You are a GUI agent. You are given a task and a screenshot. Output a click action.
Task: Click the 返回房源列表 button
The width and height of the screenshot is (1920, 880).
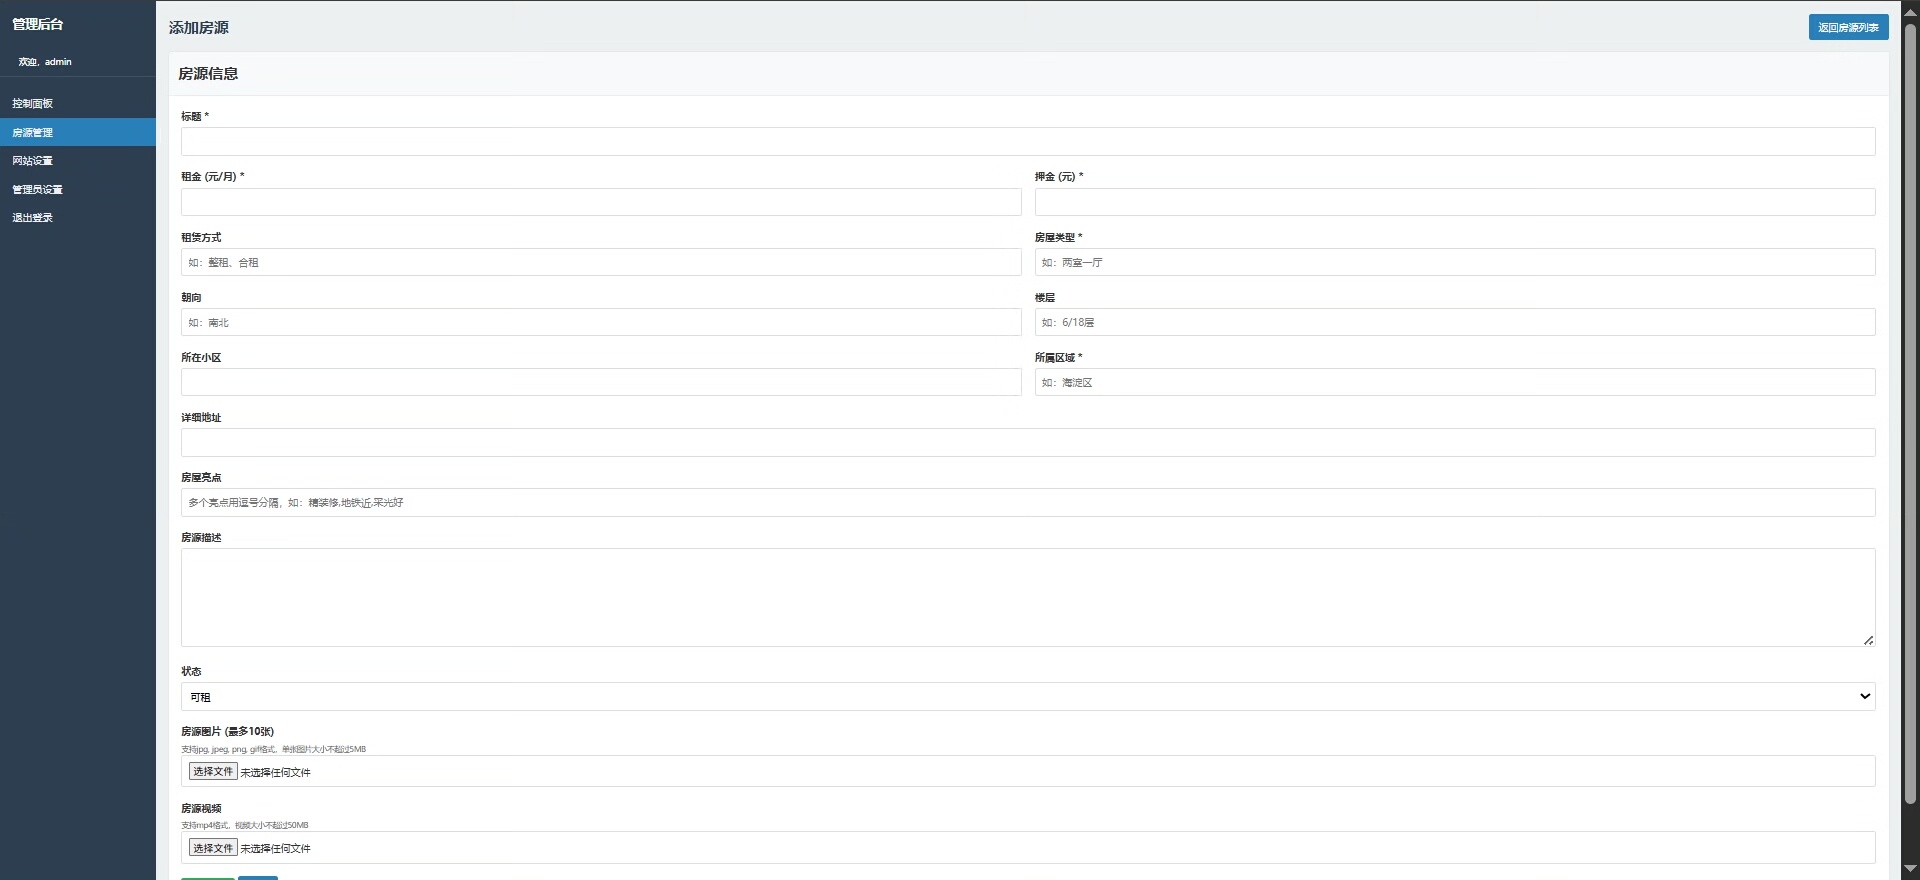pyautogui.click(x=1848, y=27)
